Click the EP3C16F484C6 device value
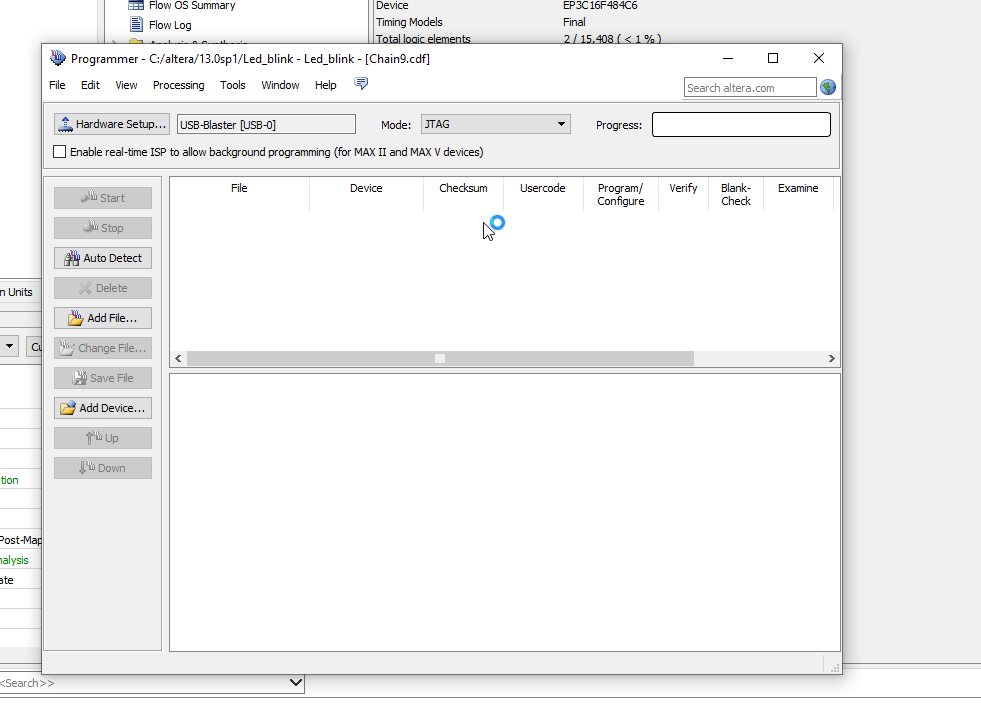Viewport: 981px width, 721px height. (x=600, y=6)
